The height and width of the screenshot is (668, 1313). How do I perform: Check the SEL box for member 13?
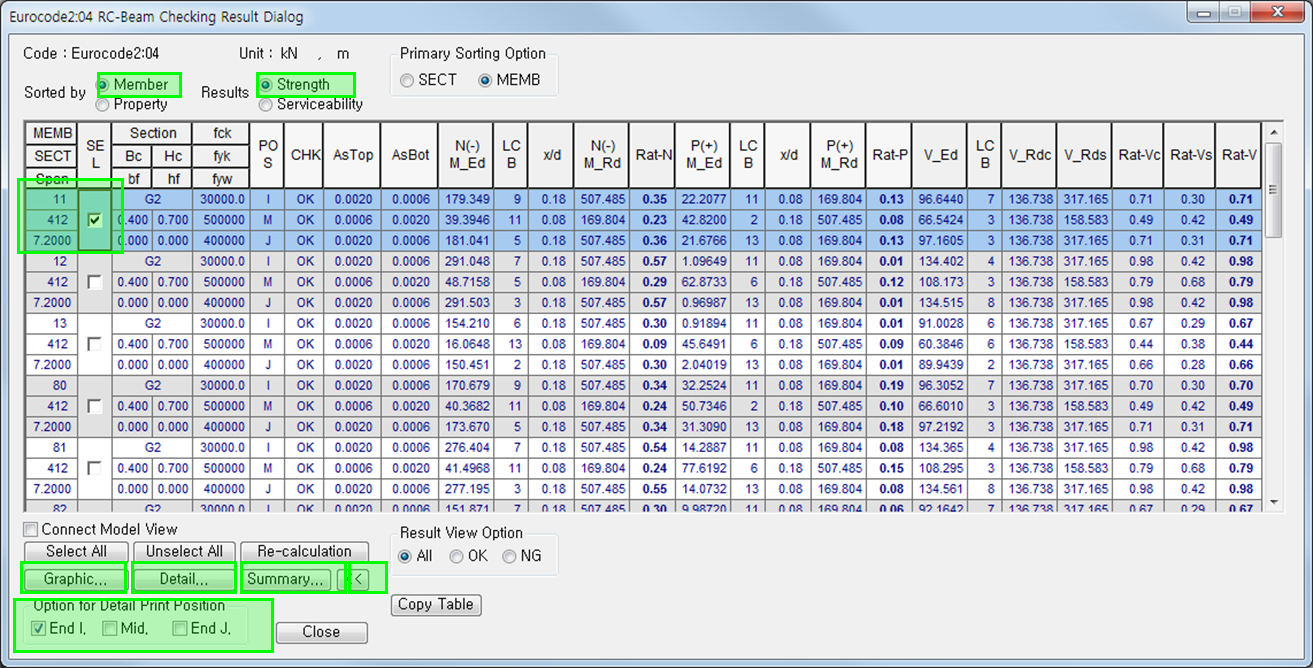[x=95, y=344]
